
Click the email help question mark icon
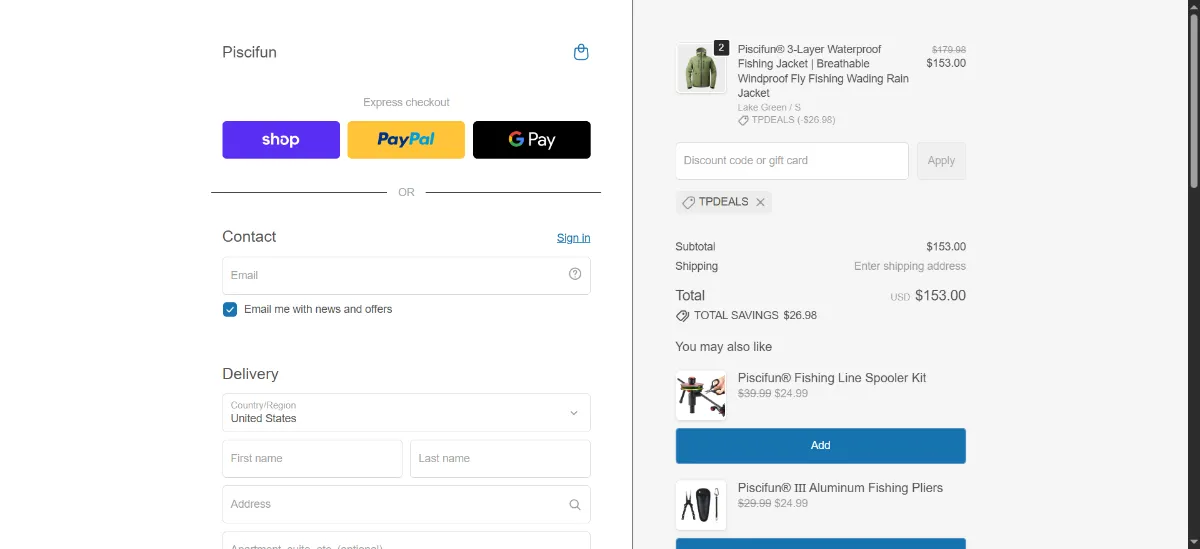point(575,274)
